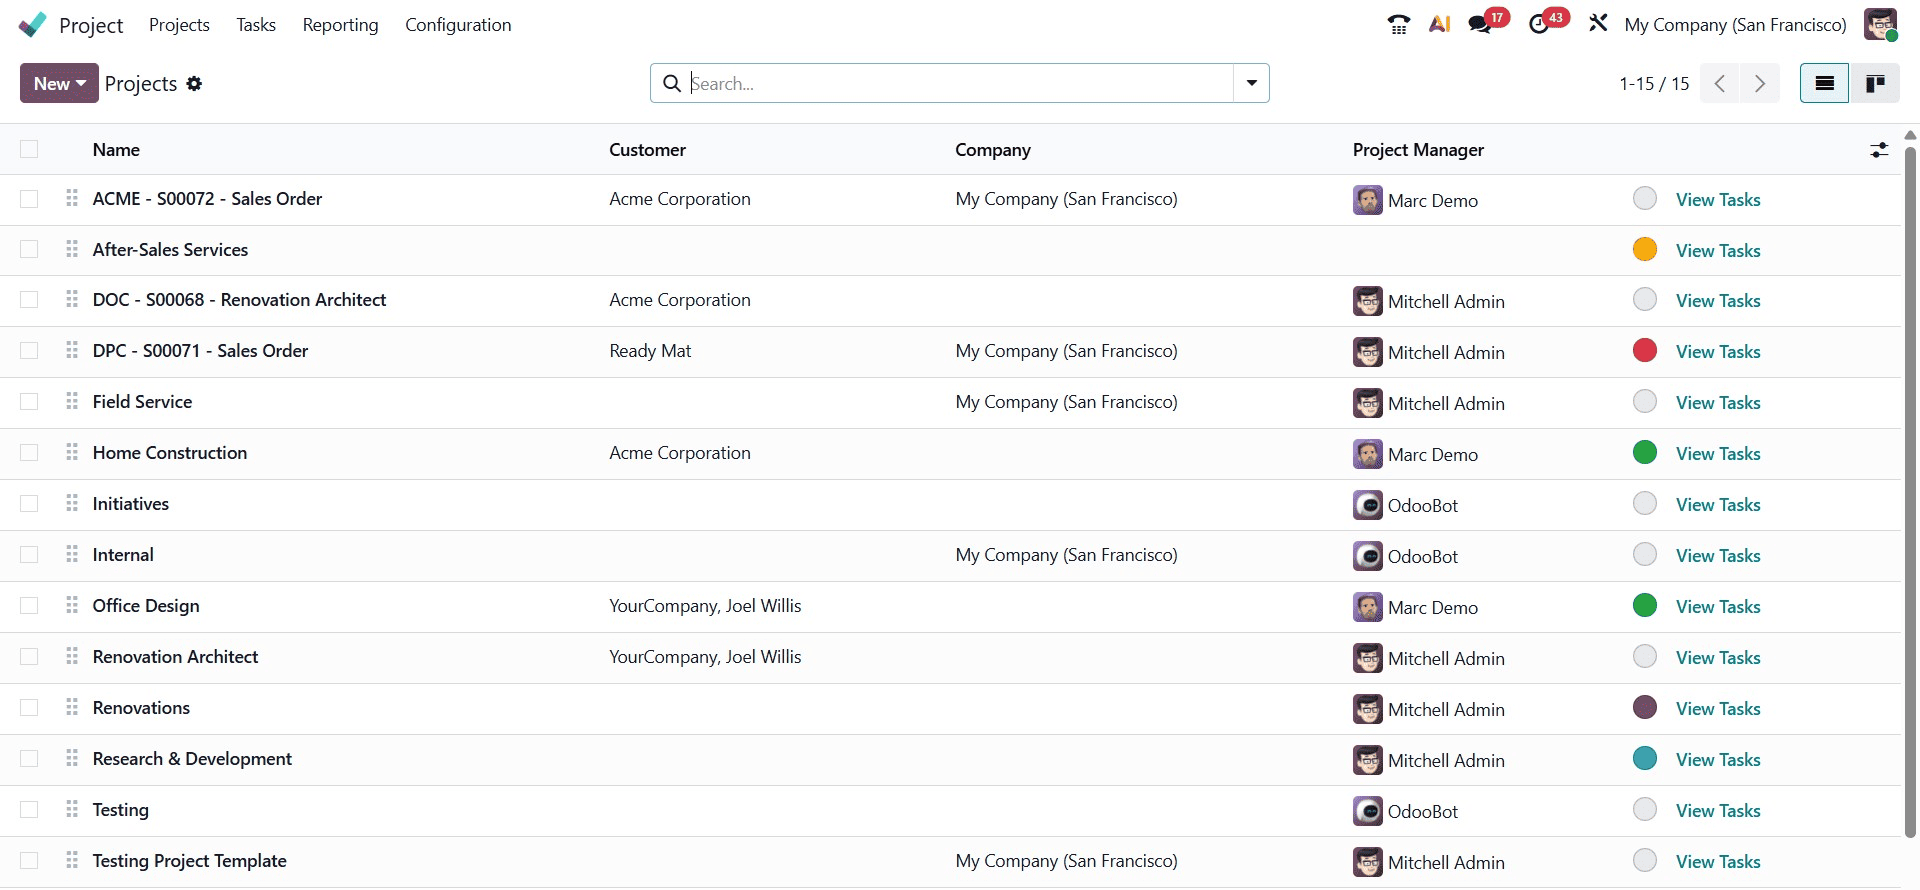Open the user avatar menu
1920x890 pixels.
click(x=1880, y=24)
